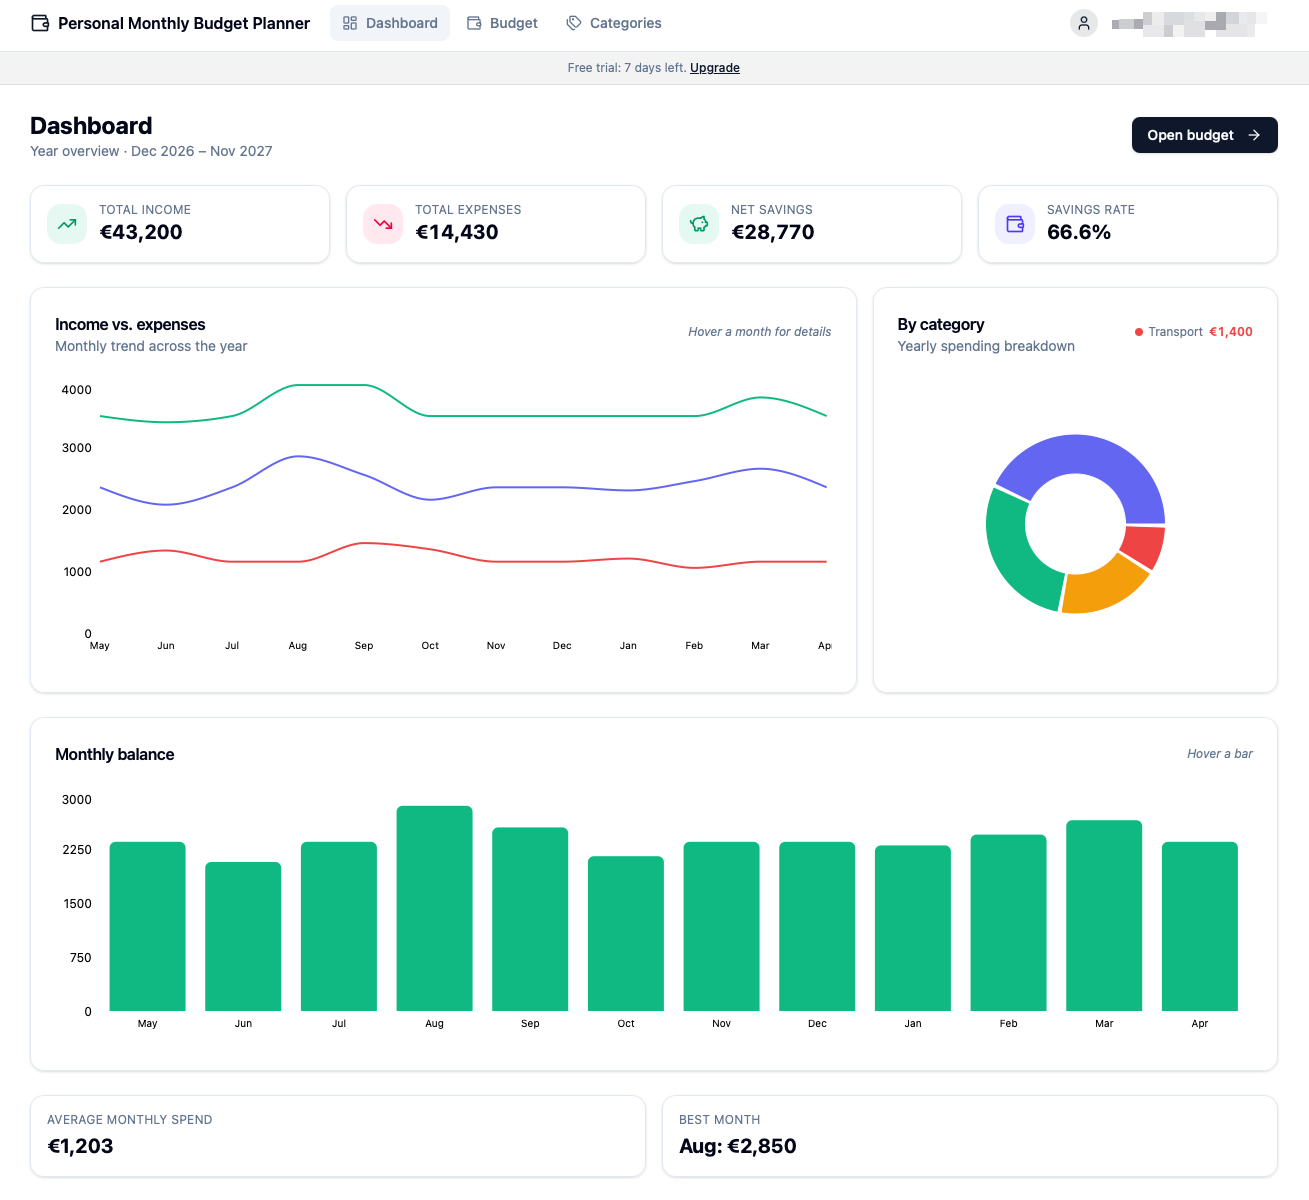Click the Dashboard tab grid icon
The height and width of the screenshot is (1200, 1309).
pos(350,23)
